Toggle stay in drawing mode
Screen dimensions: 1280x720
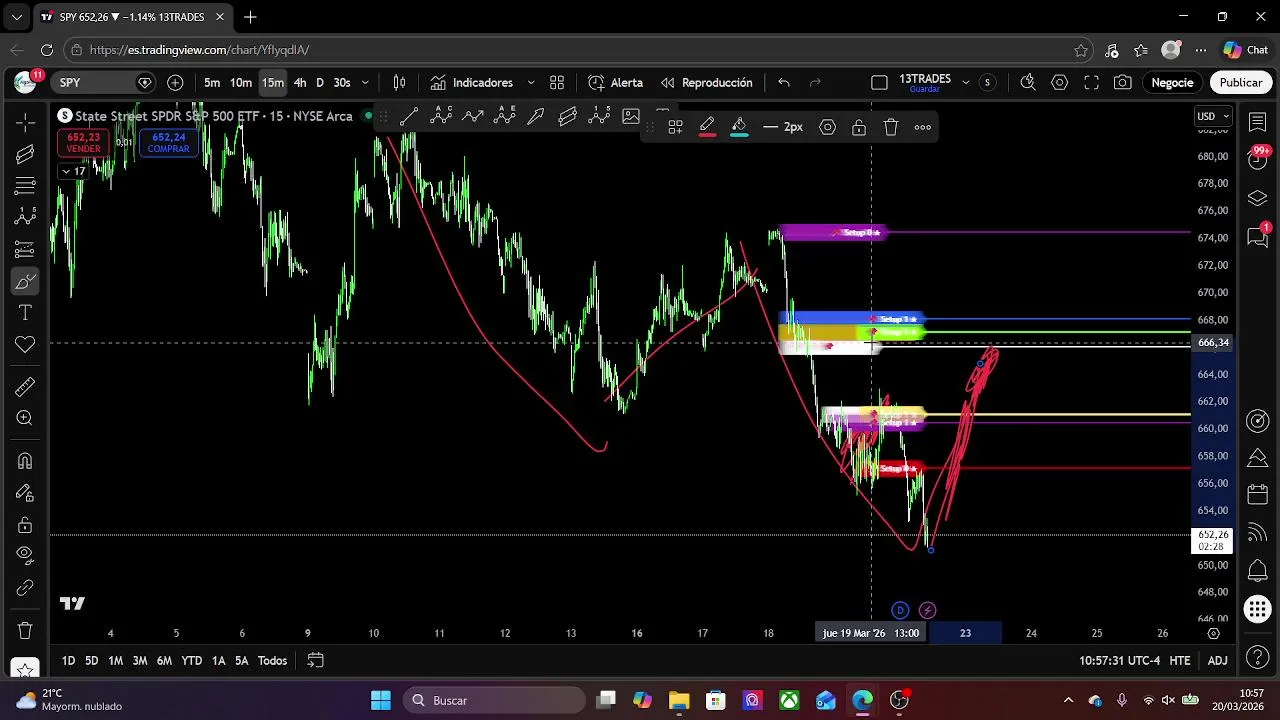pyautogui.click(x=25, y=493)
